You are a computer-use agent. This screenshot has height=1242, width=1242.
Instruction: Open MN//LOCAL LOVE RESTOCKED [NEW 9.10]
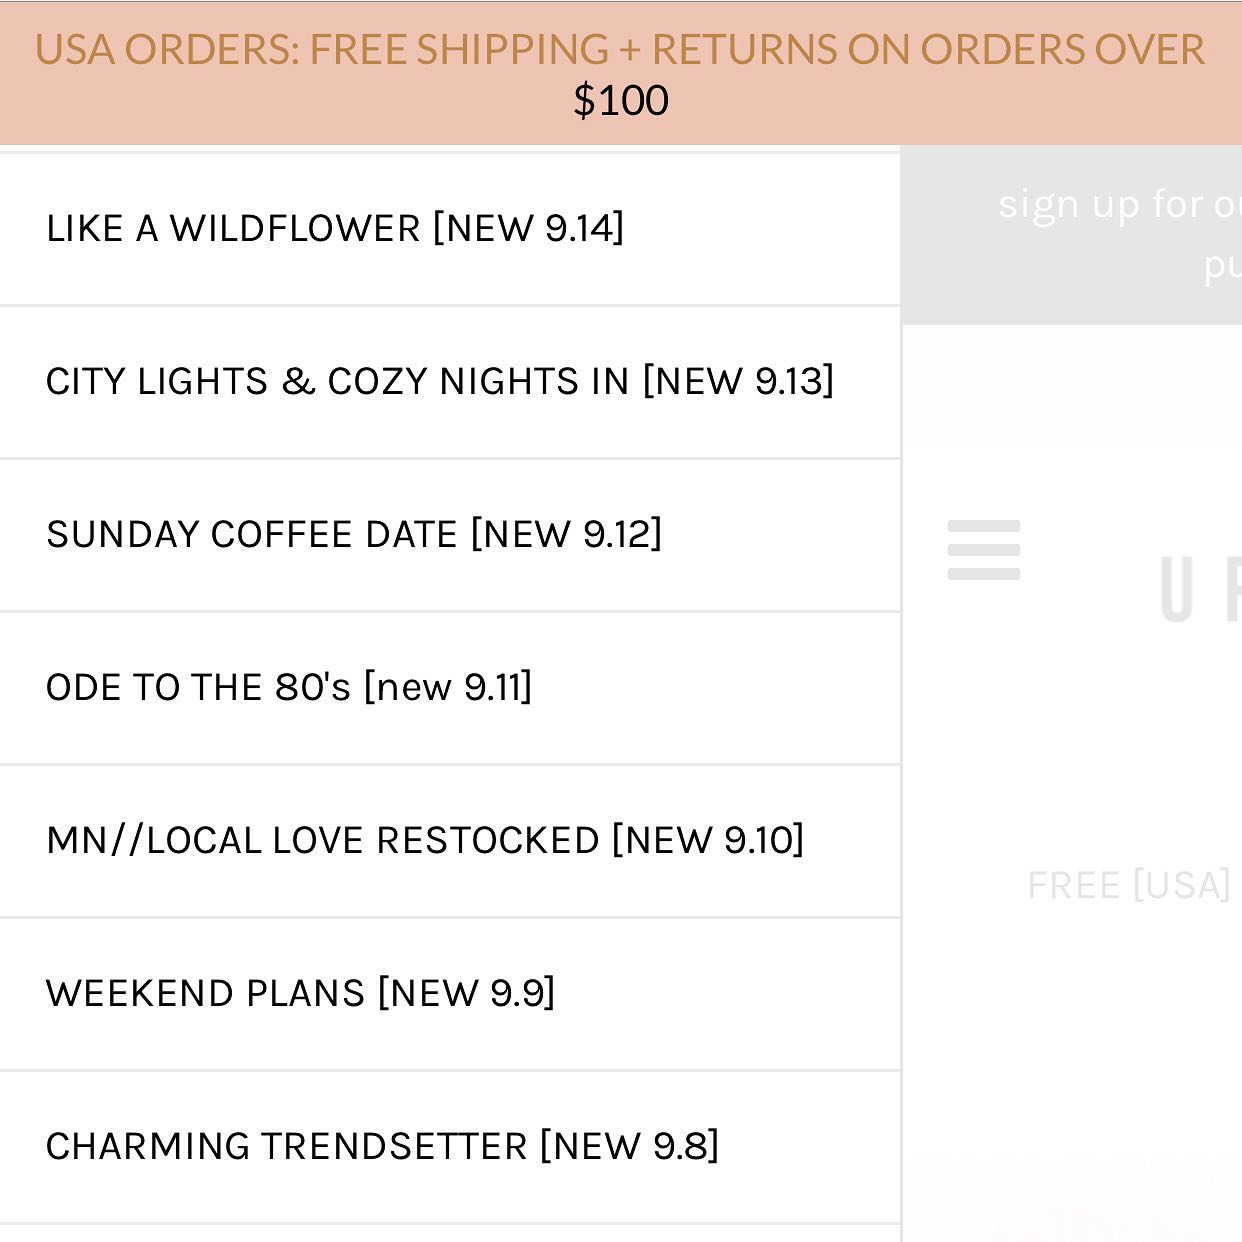425,841
